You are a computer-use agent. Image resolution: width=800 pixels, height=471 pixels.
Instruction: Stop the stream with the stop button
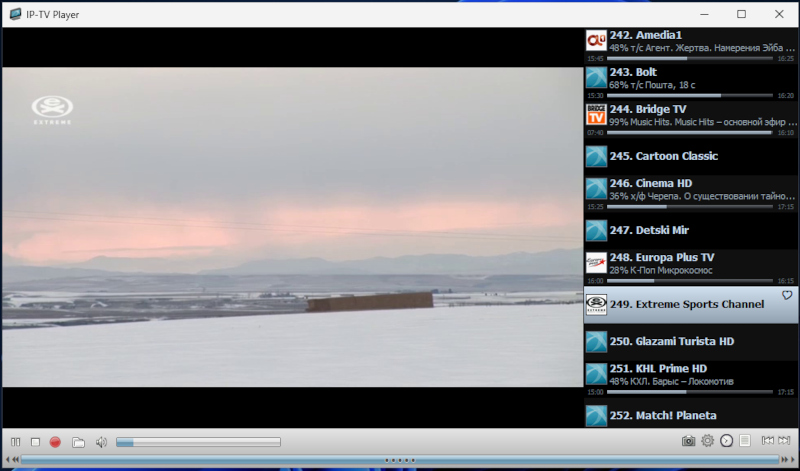35,441
